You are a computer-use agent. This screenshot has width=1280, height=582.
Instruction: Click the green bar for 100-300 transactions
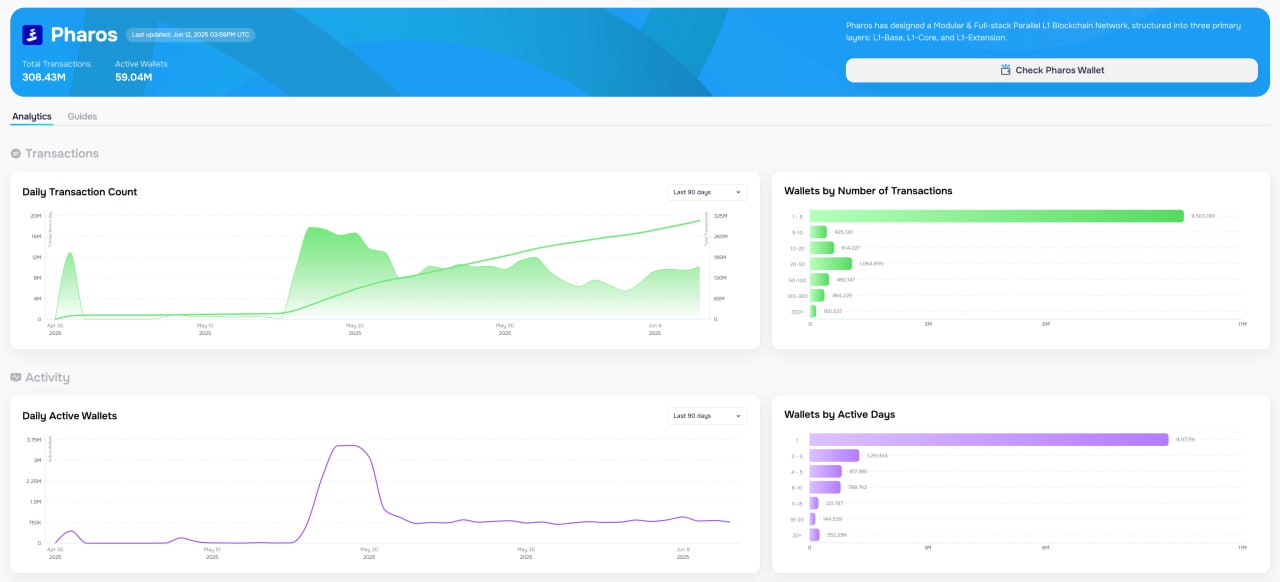pos(817,296)
